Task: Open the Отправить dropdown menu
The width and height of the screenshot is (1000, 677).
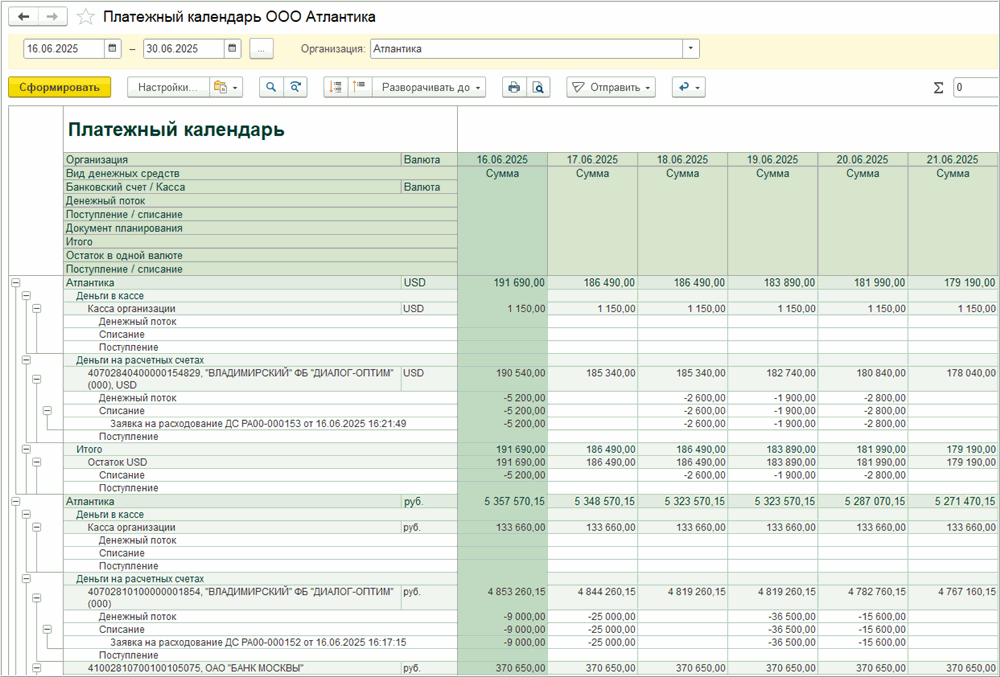Action: coord(610,87)
